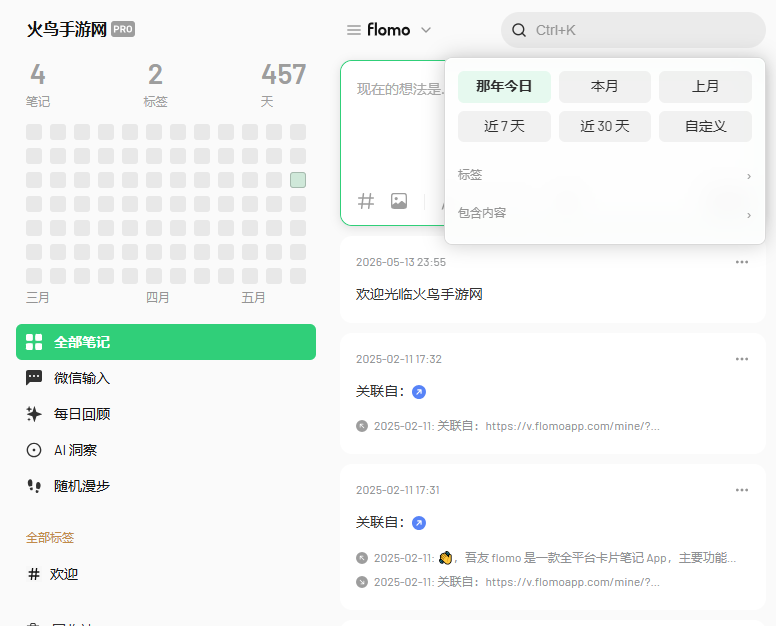Open 每日回顾 in the sidebar
Screen dimensions: 776x626
pyautogui.click(x=166, y=414)
